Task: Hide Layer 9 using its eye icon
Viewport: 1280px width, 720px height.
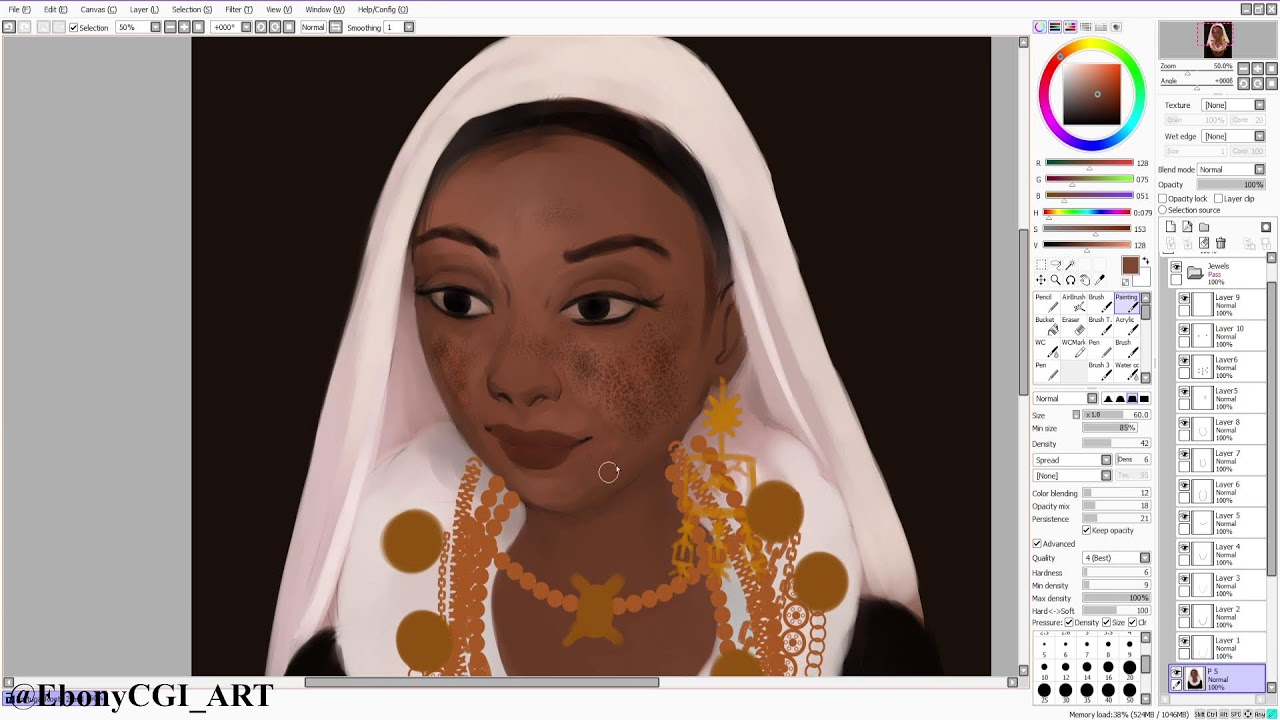Action: tap(1185, 298)
